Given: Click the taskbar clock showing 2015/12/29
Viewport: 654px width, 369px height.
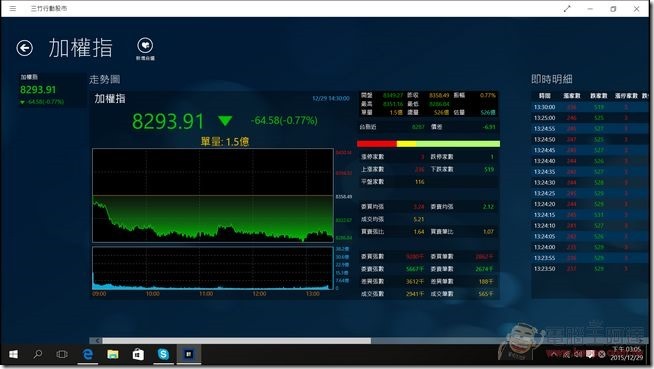Looking at the screenshot, I should (627, 354).
